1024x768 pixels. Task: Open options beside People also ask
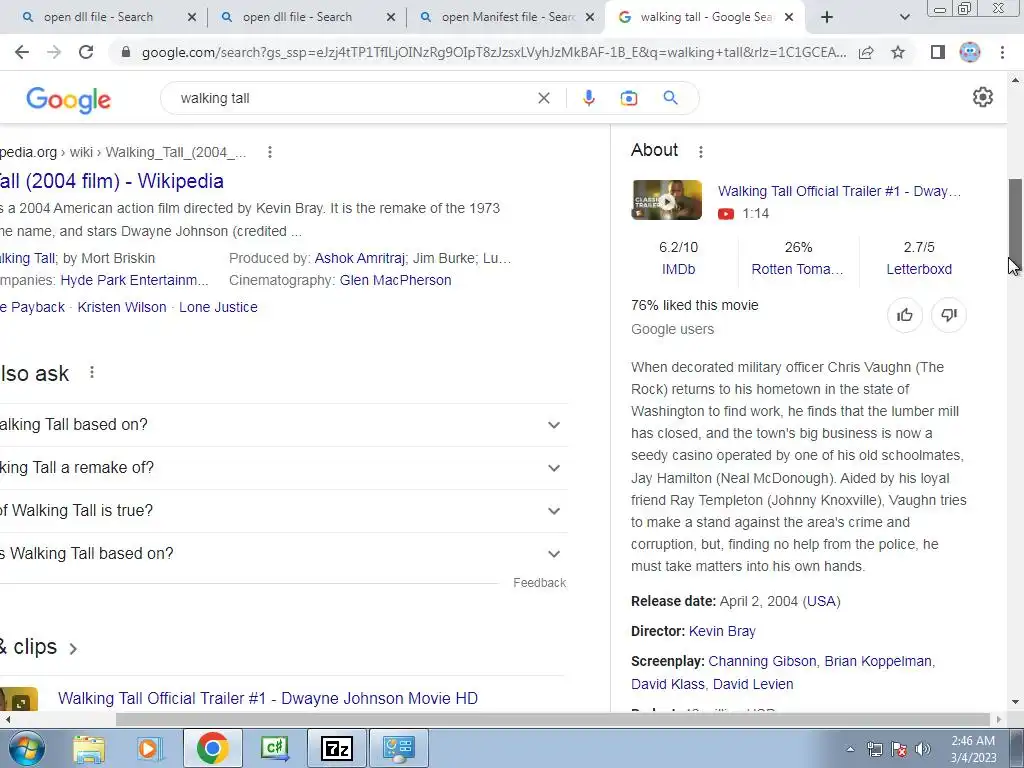click(x=92, y=372)
